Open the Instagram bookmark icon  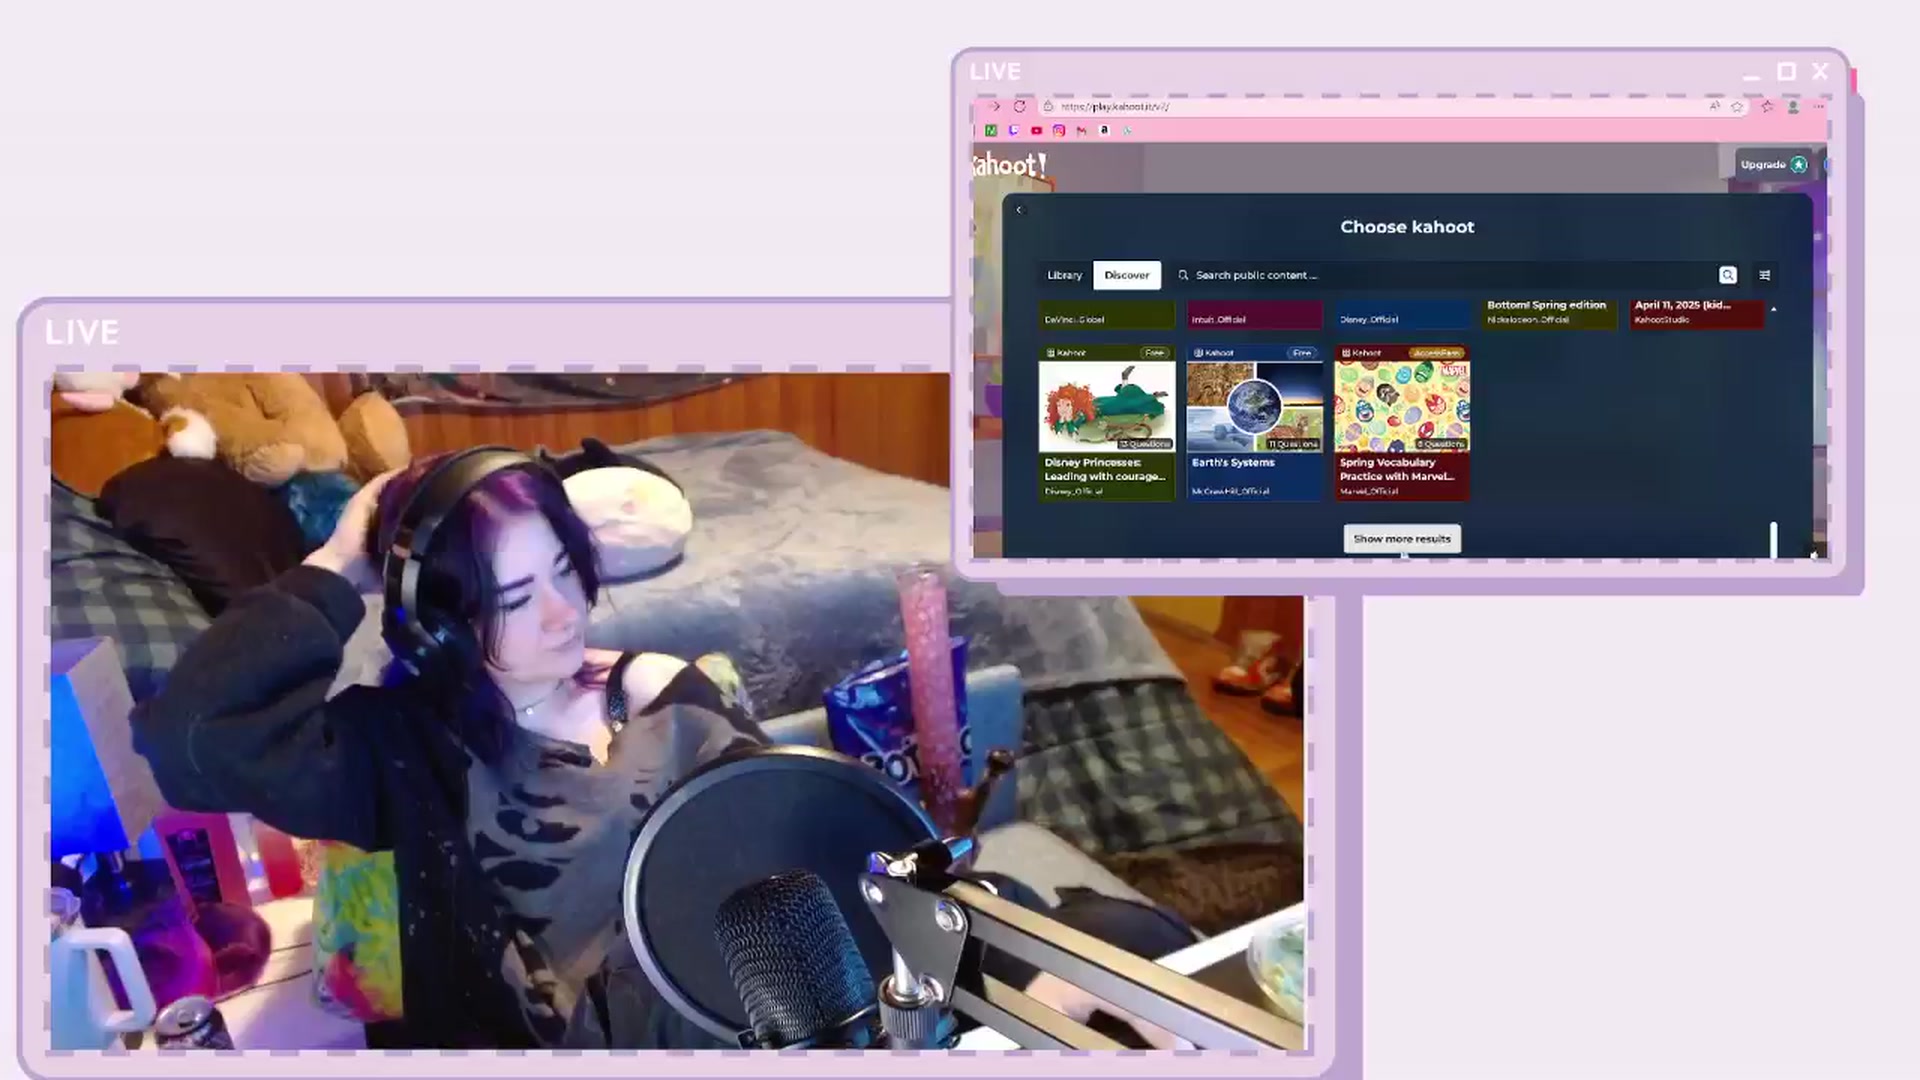[x=1059, y=130]
